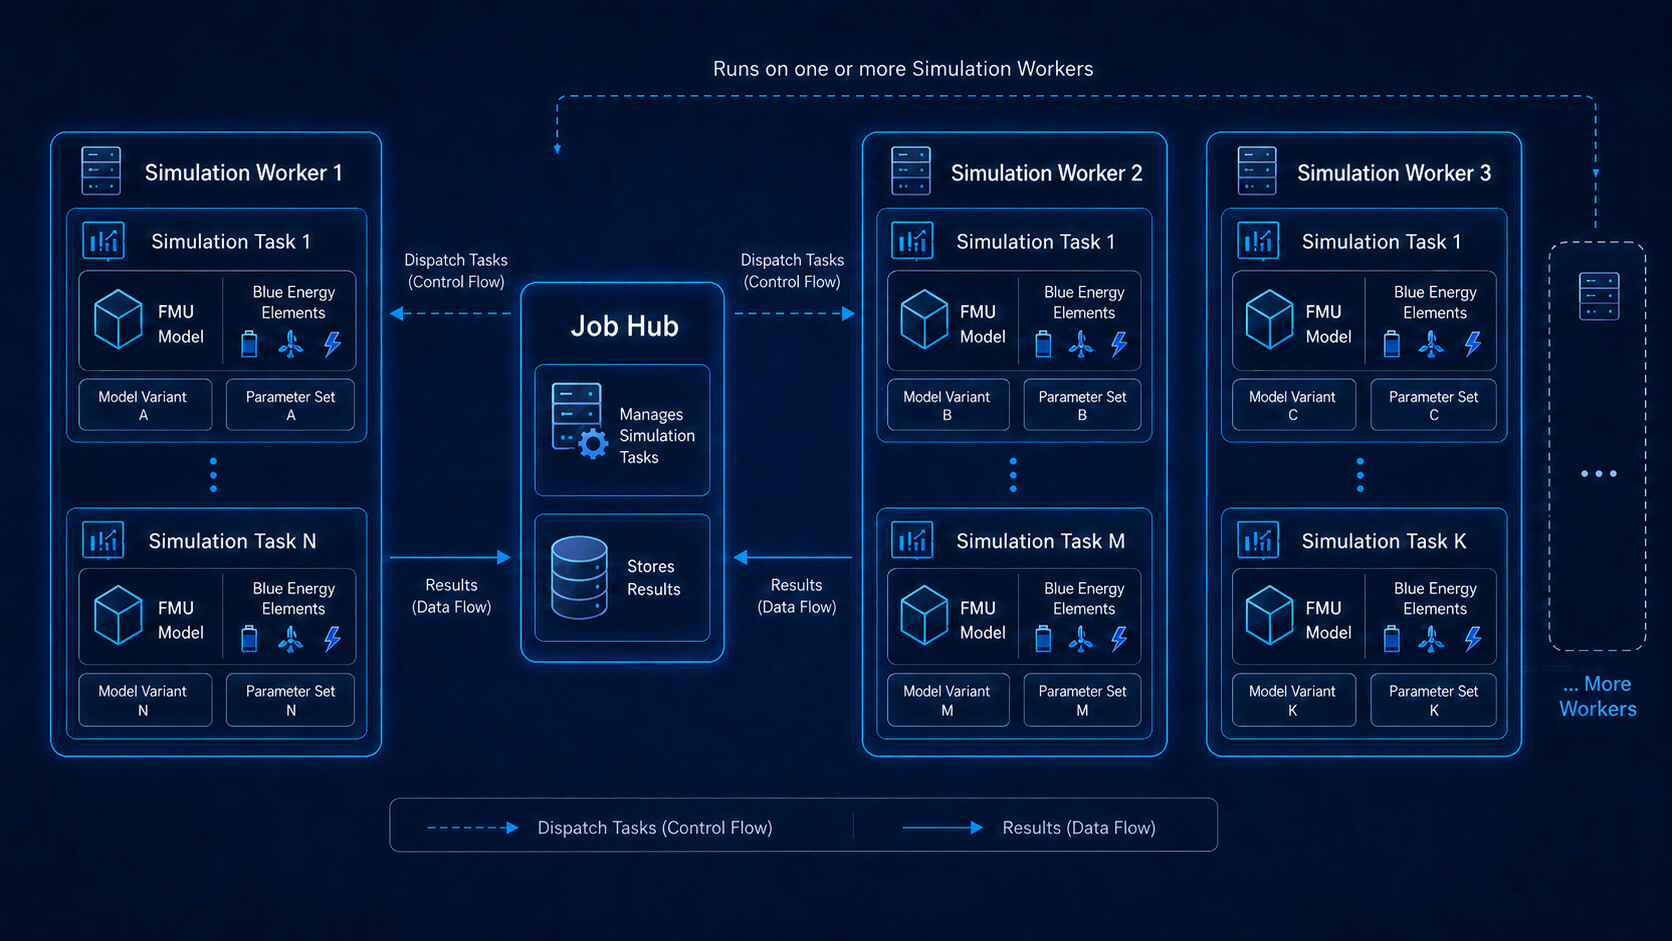Click the Simulation Worker 2 title

1046,173
